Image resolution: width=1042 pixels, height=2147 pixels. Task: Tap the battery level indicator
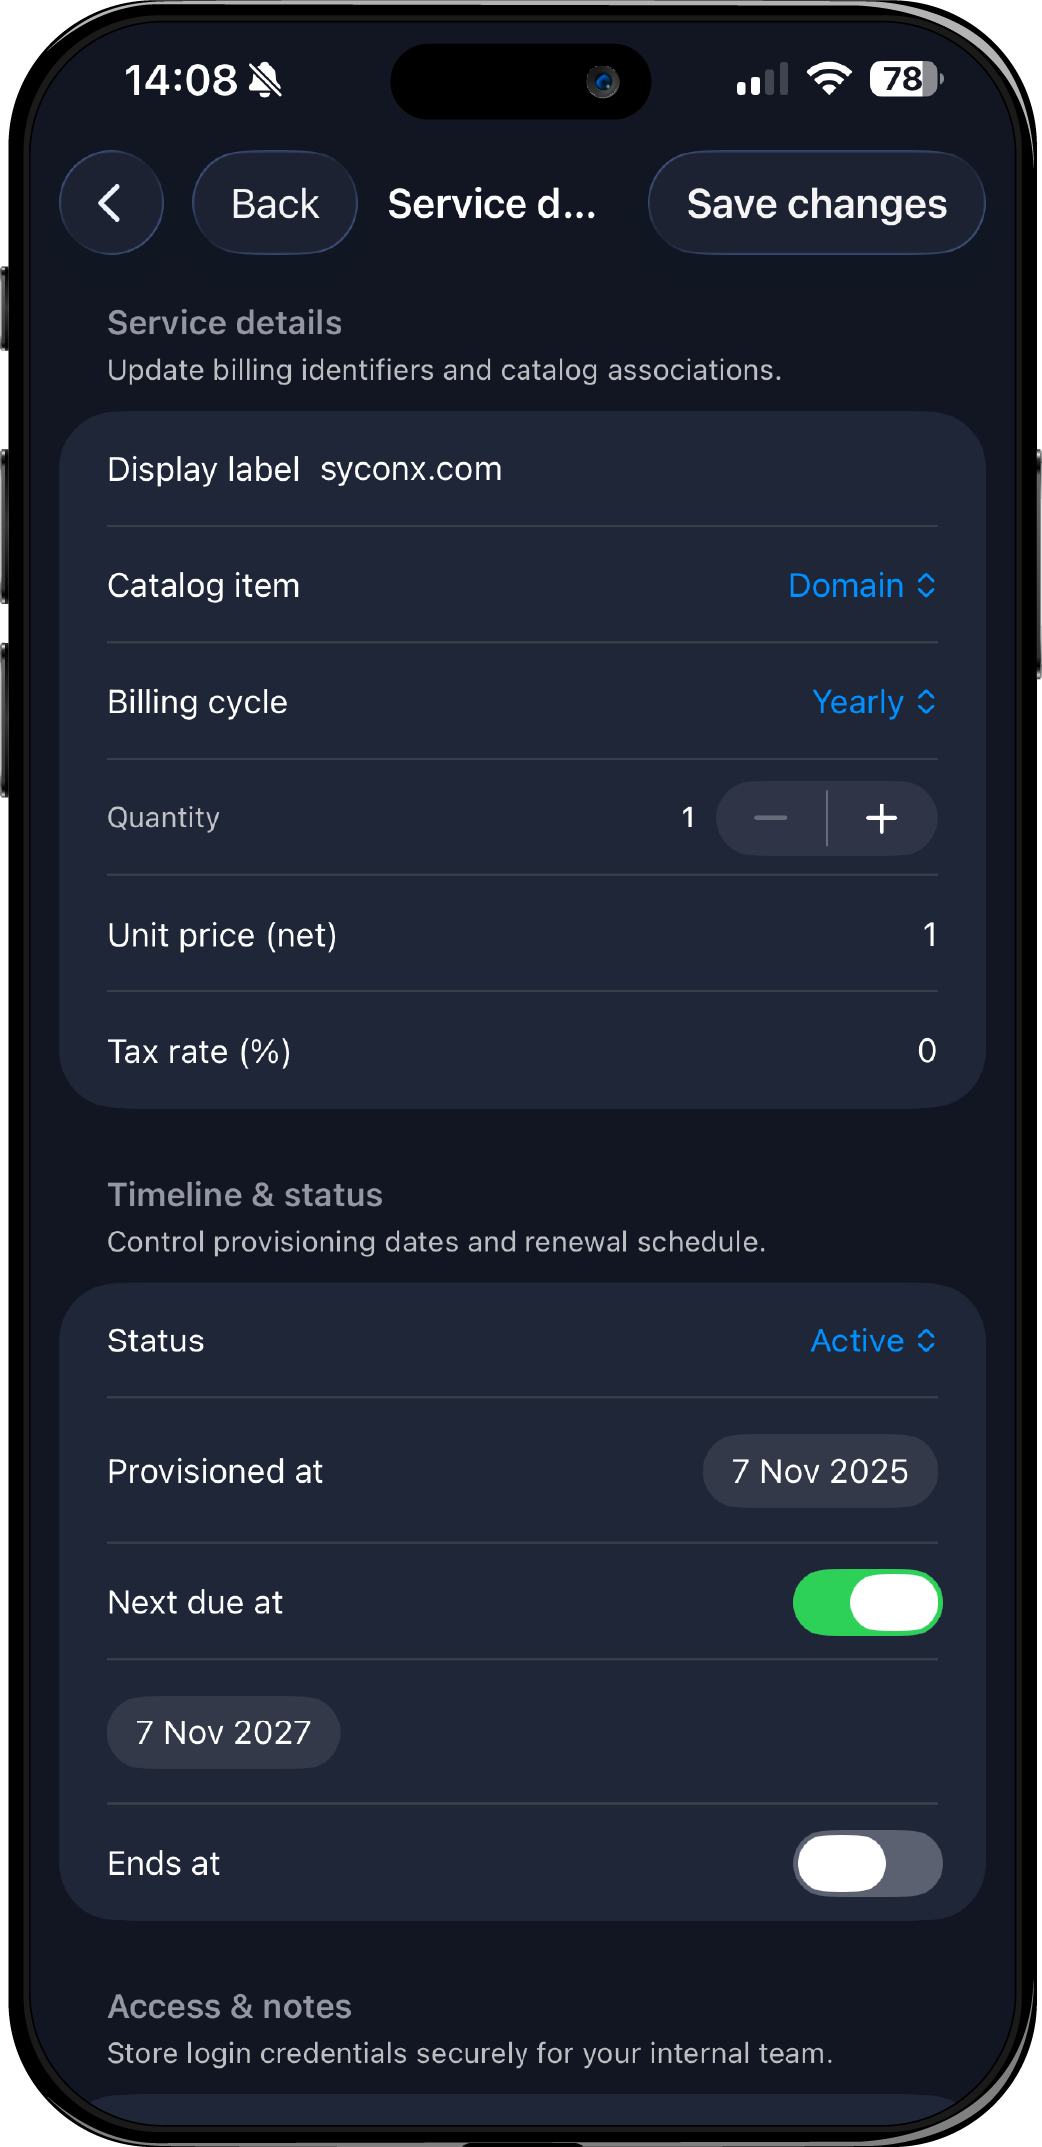[905, 79]
